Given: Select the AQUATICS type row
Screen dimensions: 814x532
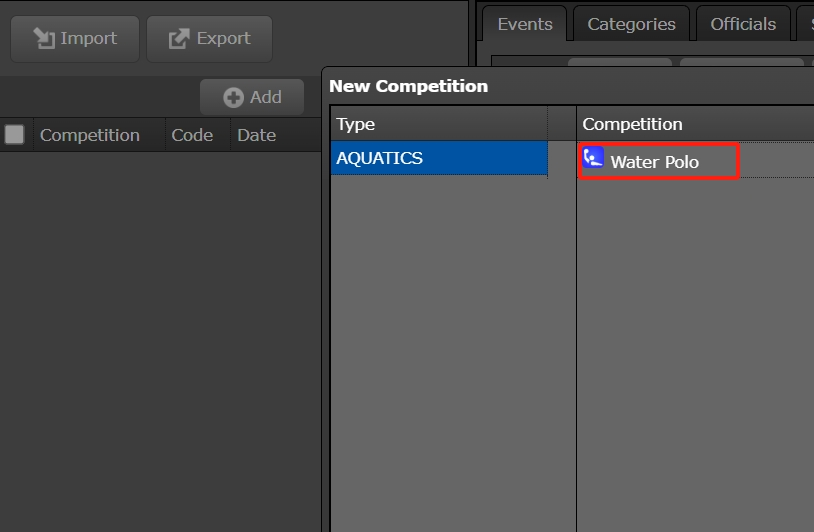Looking at the screenshot, I should pos(439,158).
